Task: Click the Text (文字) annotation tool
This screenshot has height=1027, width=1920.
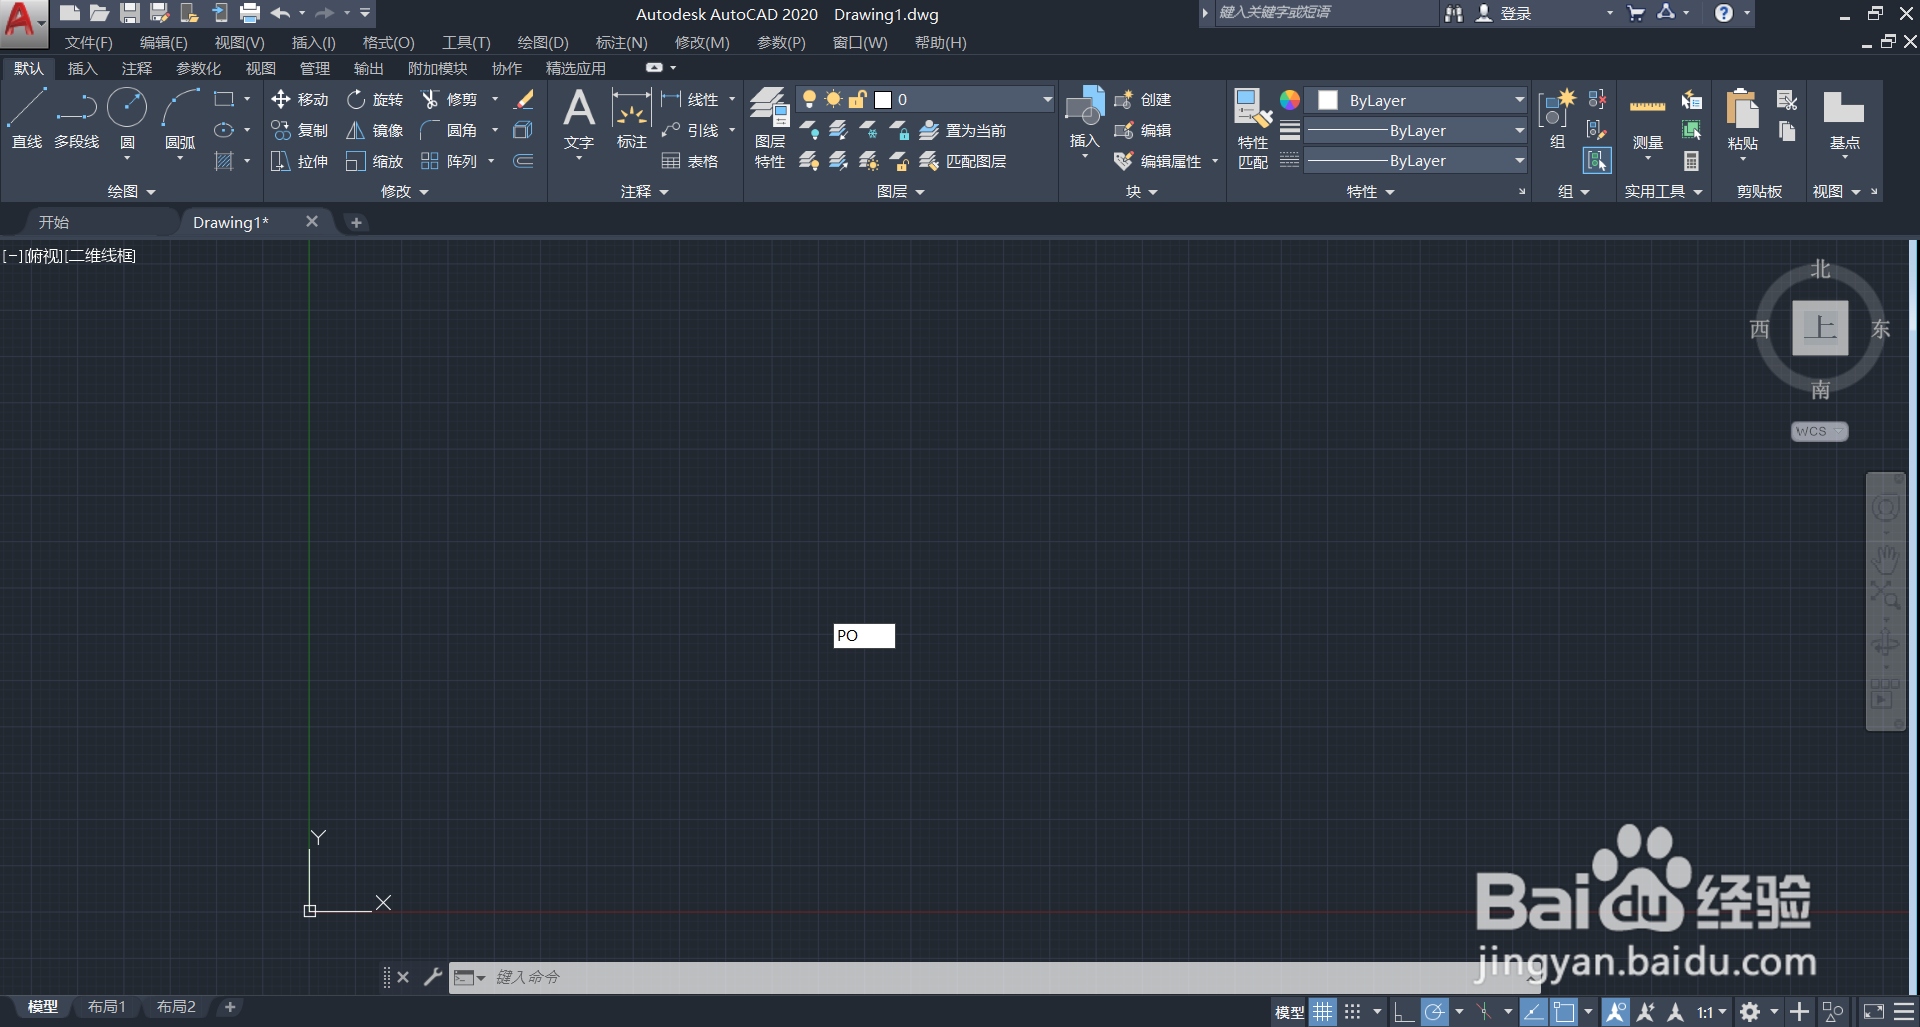Action: tap(579, 118)
